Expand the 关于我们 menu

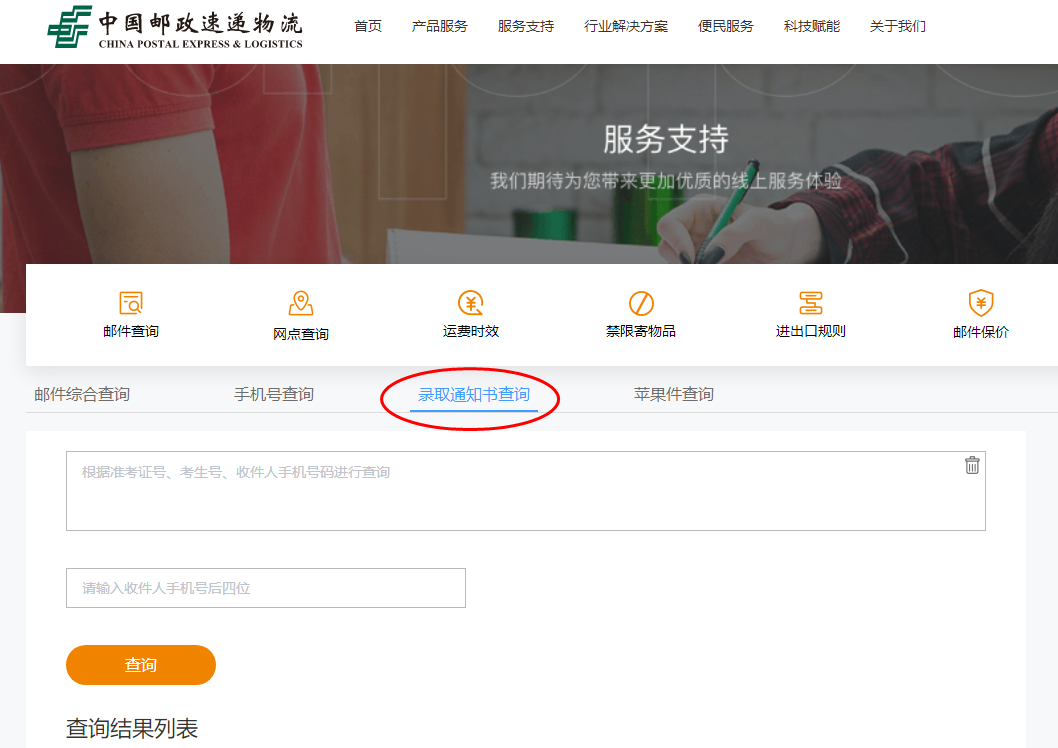click(898, 26)
